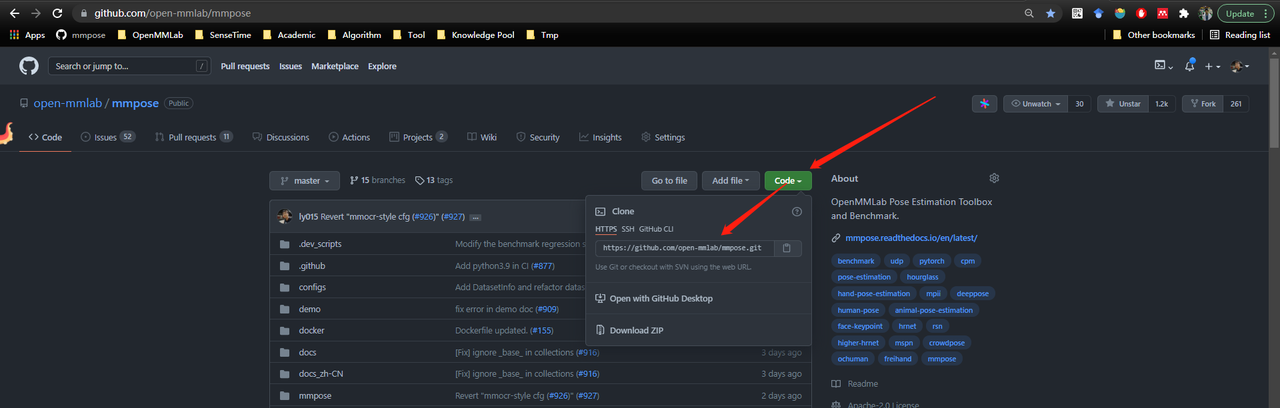The height and width of the screenshot is (408, 1280).
Task: Open the .github folder
Action: [x=312, y=266]
